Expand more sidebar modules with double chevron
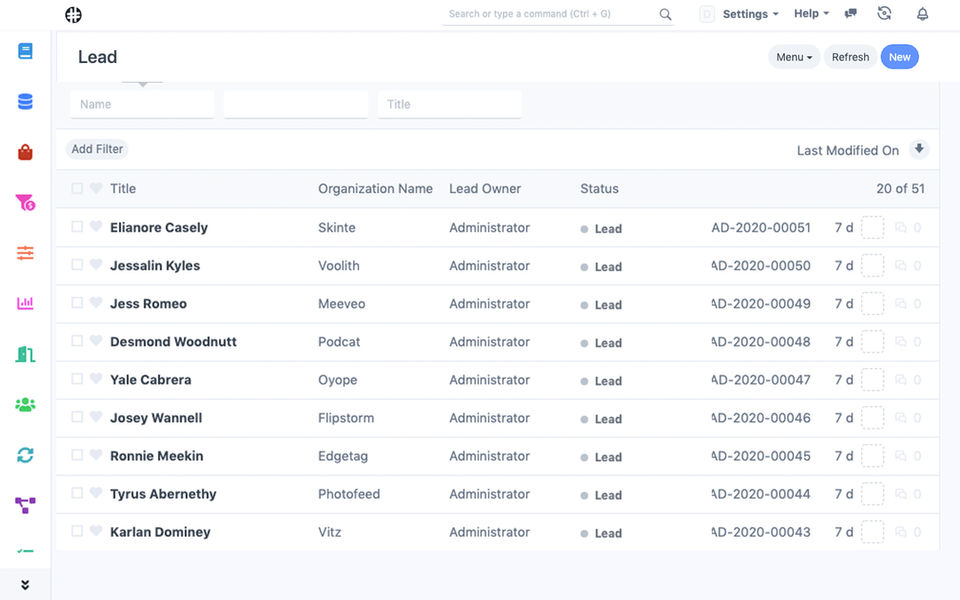960x600 pixels. point(25,585)
